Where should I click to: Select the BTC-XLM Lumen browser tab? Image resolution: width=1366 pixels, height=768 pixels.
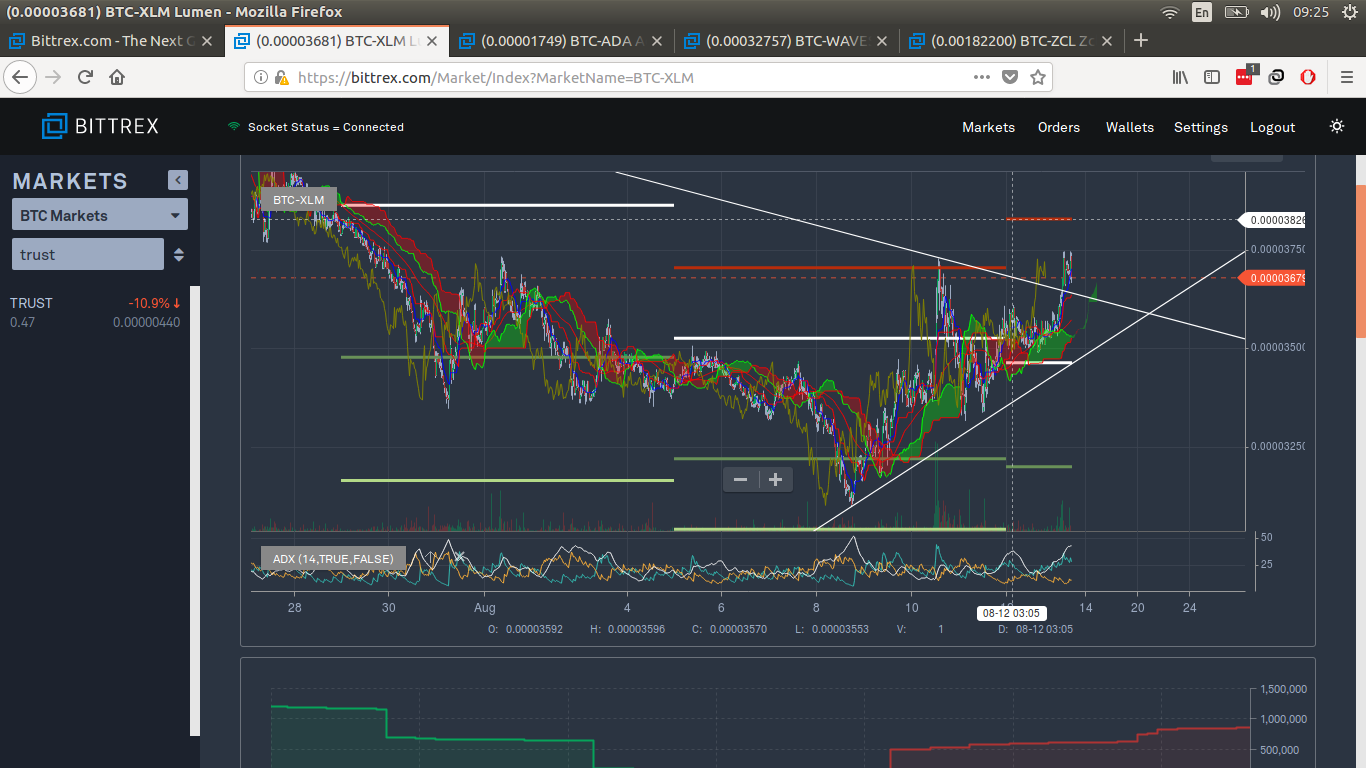pos(336,41)
